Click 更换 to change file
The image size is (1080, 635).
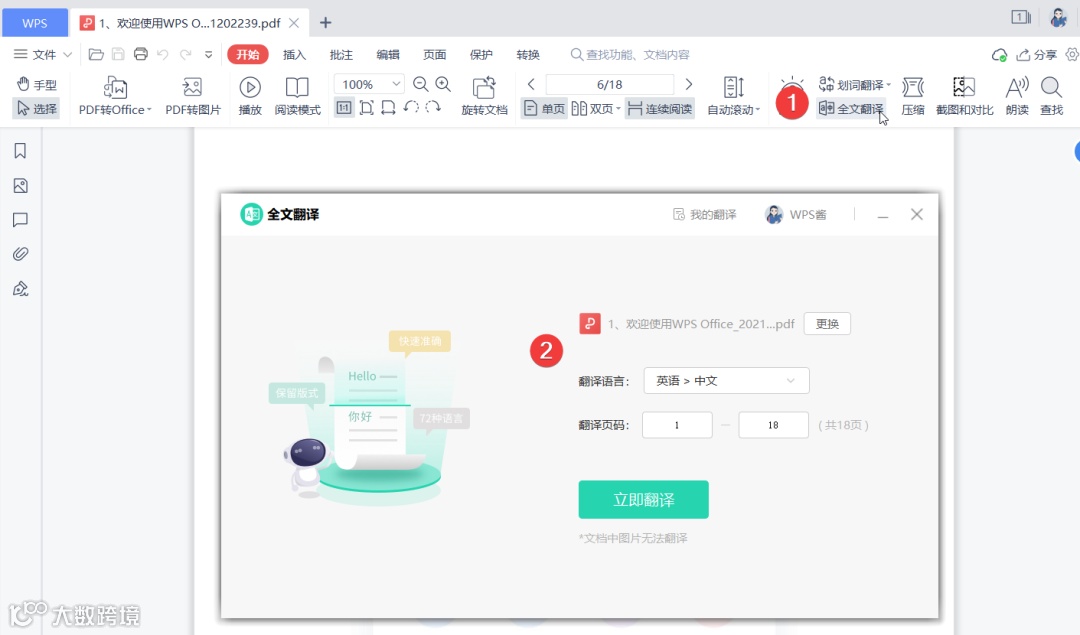827,324
